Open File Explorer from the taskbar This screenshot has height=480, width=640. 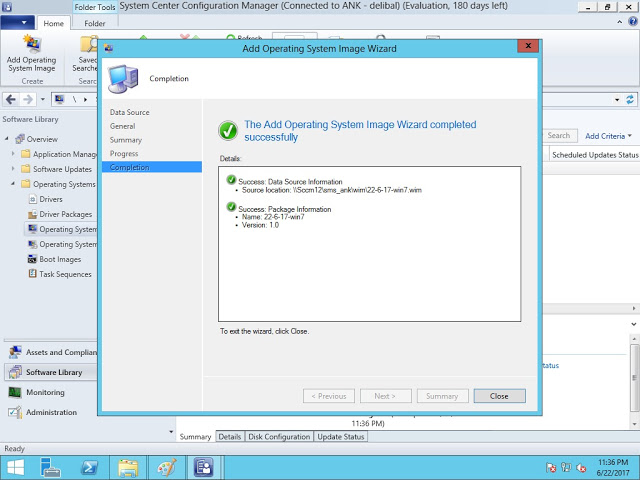(x=128, y=467)
